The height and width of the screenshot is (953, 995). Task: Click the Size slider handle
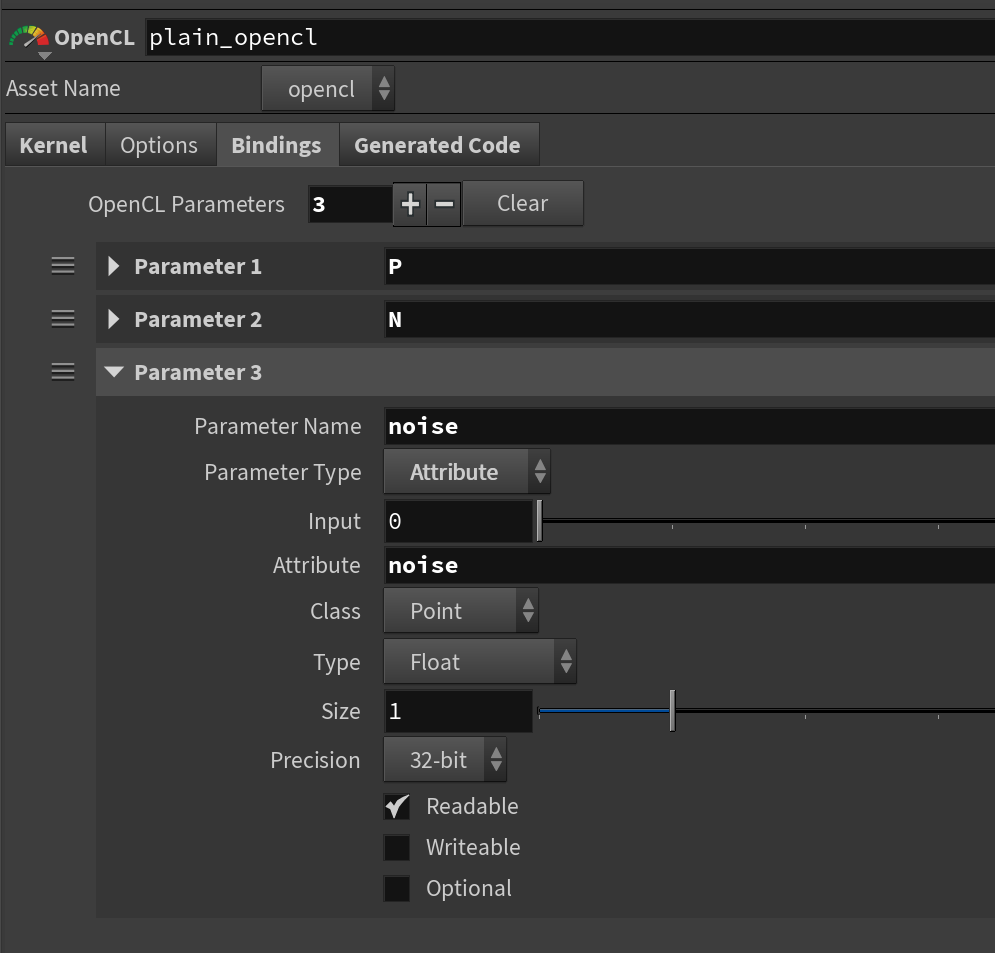click(x=672, y=711)
